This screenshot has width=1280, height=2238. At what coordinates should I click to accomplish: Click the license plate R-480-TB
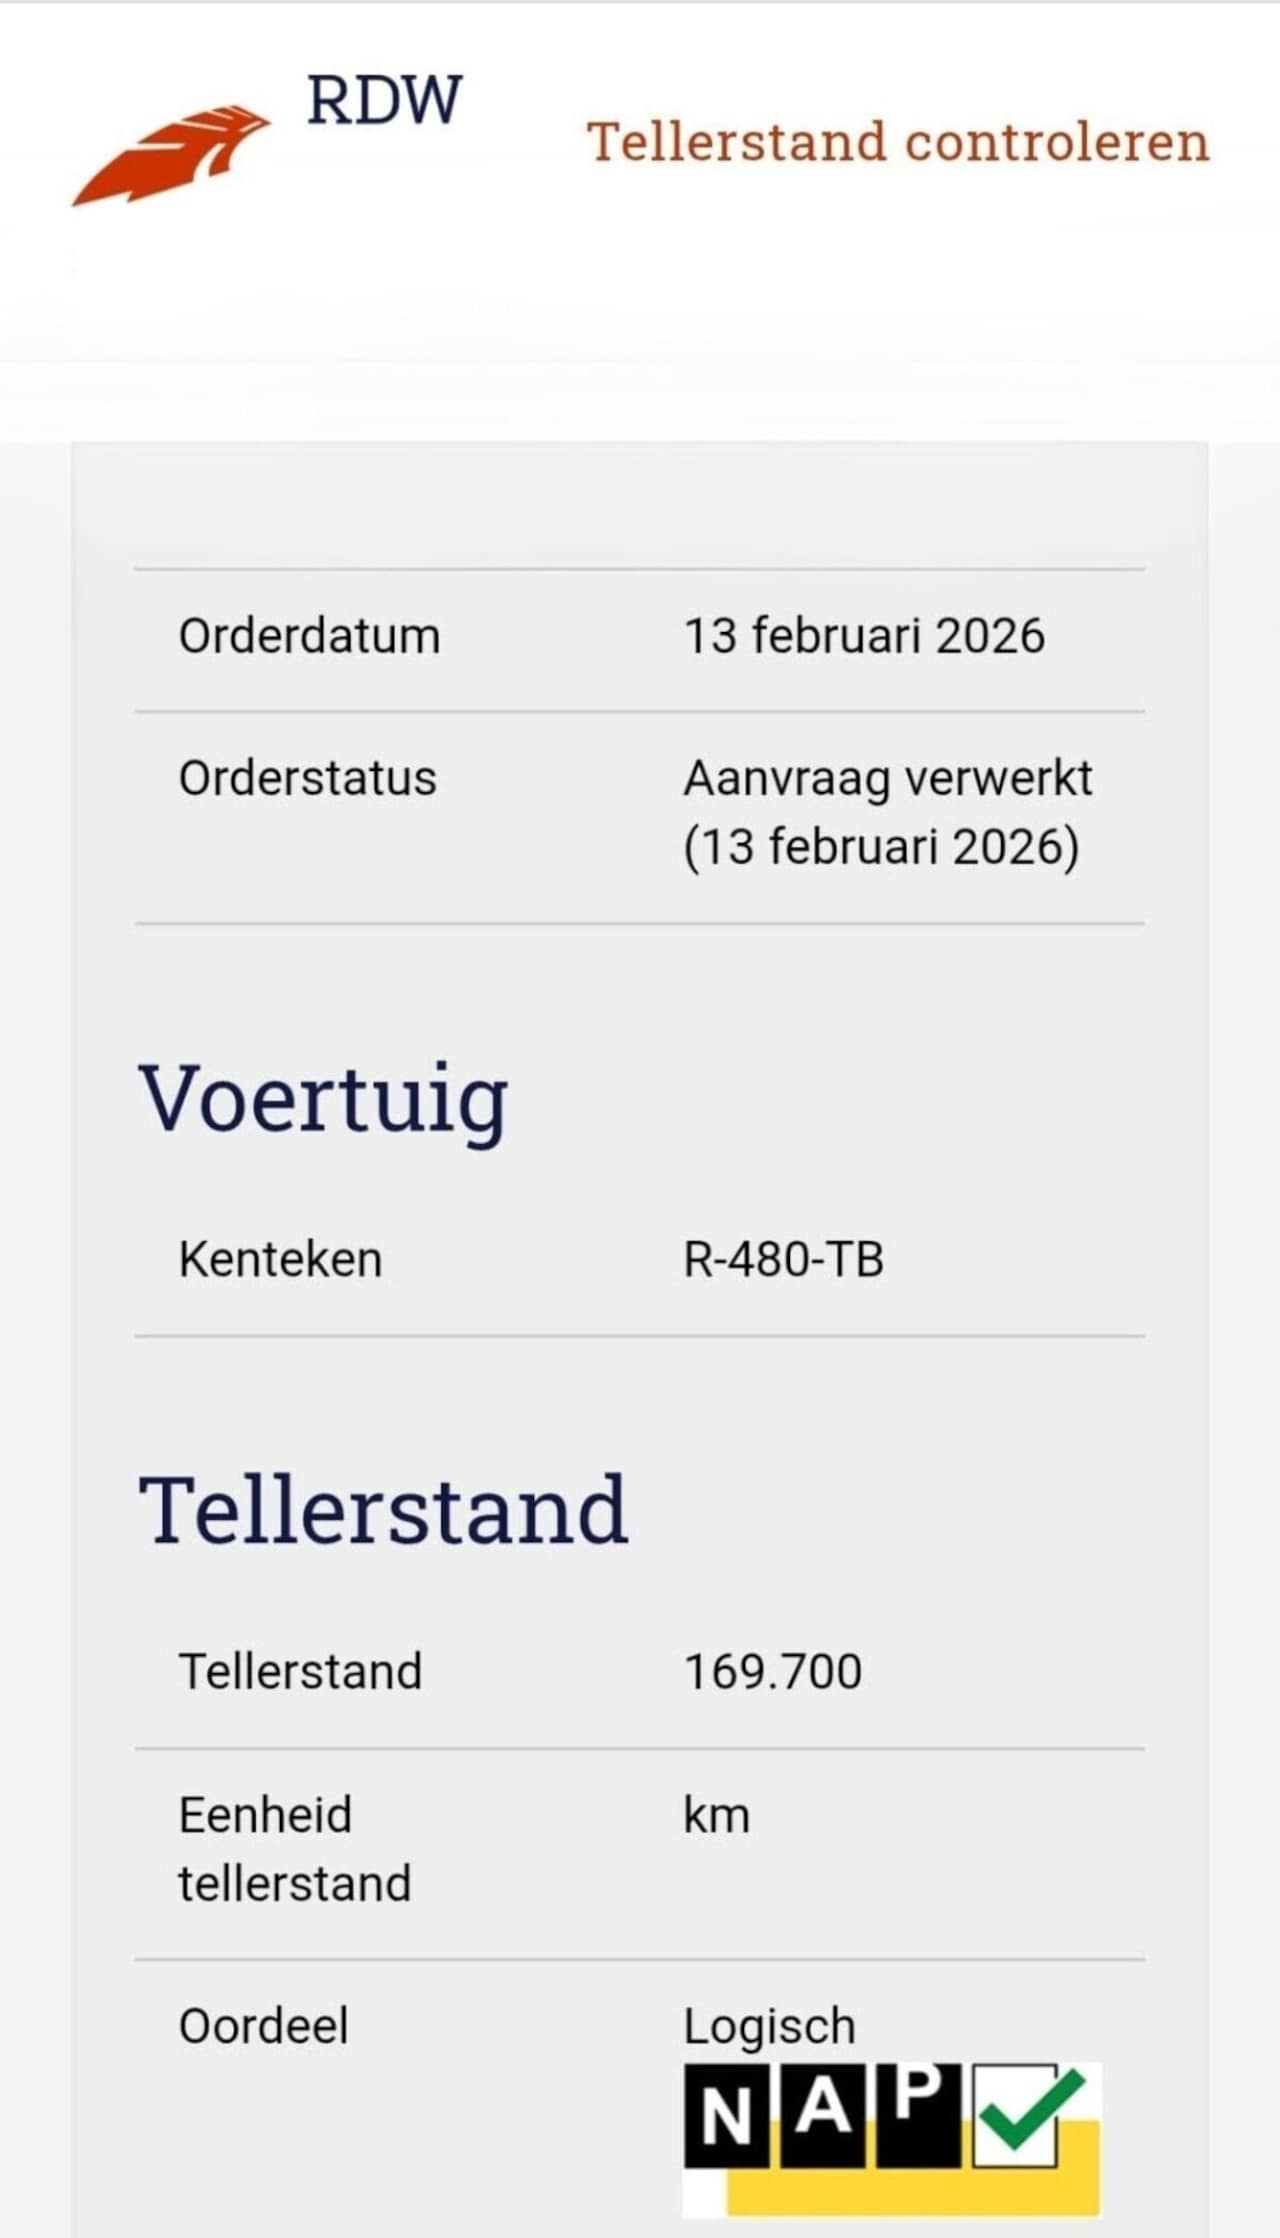pyautogui.click(x=783, y=1259)
